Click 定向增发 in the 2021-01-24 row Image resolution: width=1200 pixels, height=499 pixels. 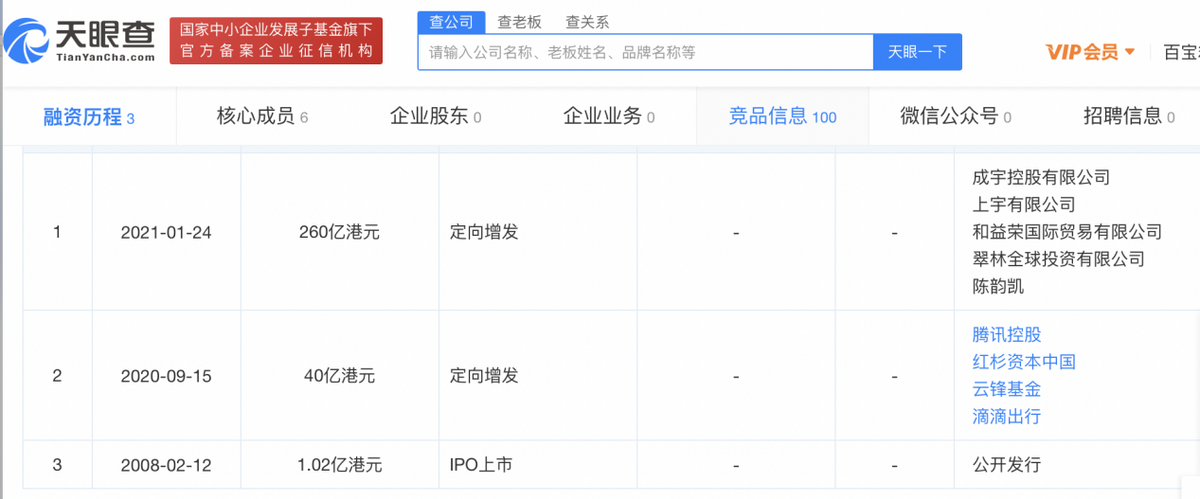click(x=484, y=232)
